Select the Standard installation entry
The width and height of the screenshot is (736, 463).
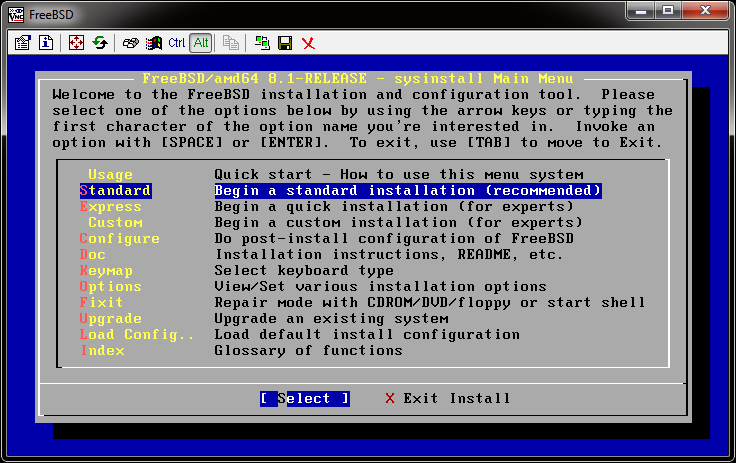point(115,191)
